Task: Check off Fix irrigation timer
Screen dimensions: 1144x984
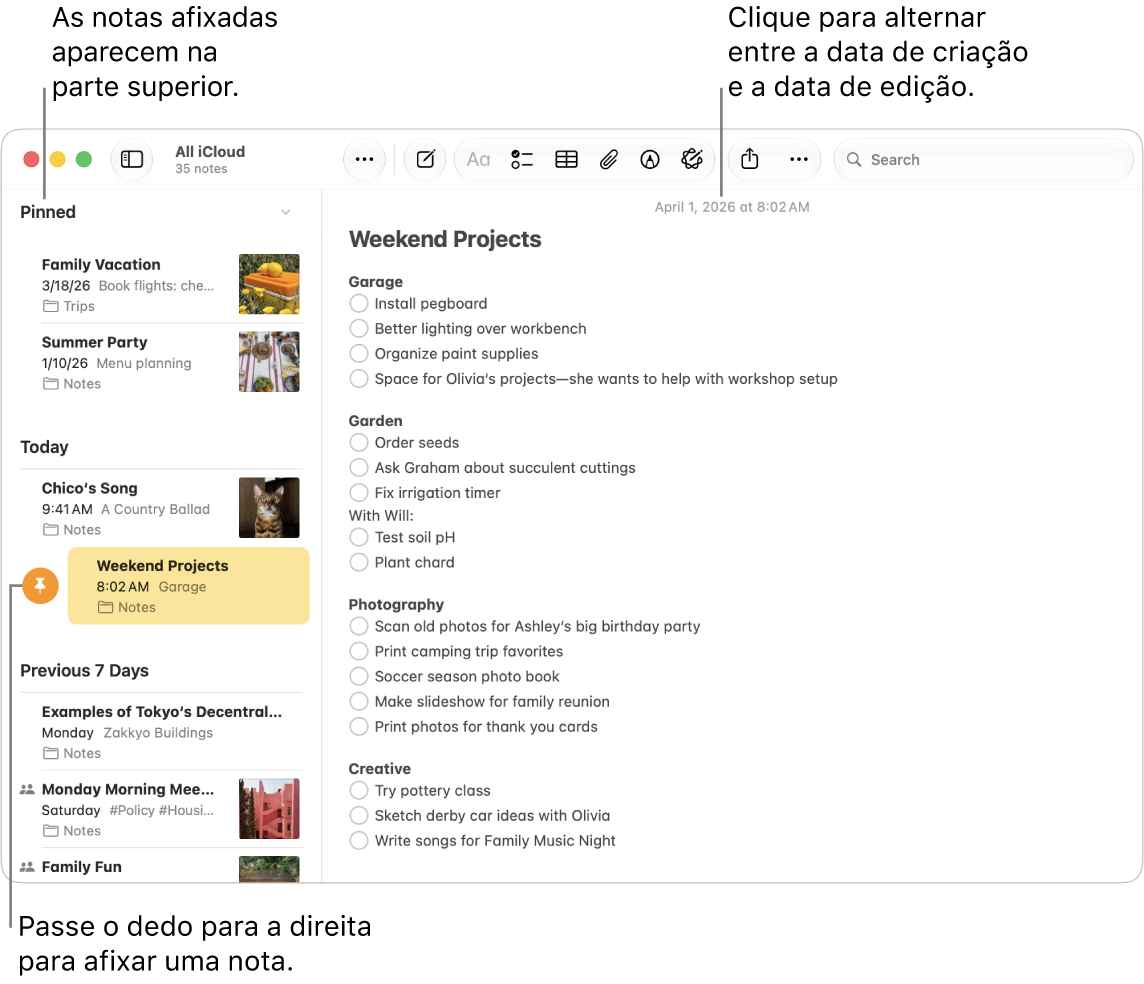Action: coord(358,492)
